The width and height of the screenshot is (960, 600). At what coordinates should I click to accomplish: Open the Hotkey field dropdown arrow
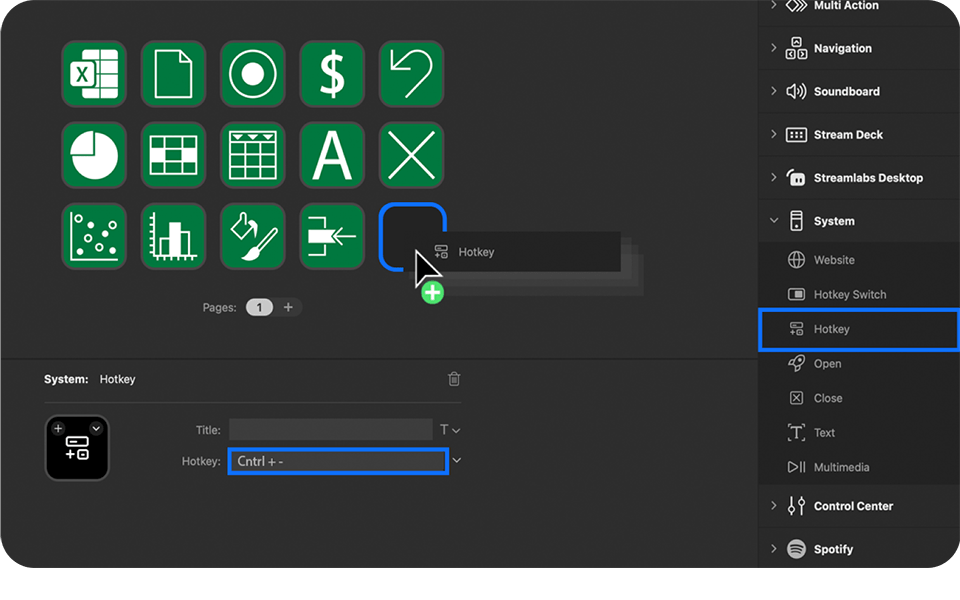click(457, 460)
